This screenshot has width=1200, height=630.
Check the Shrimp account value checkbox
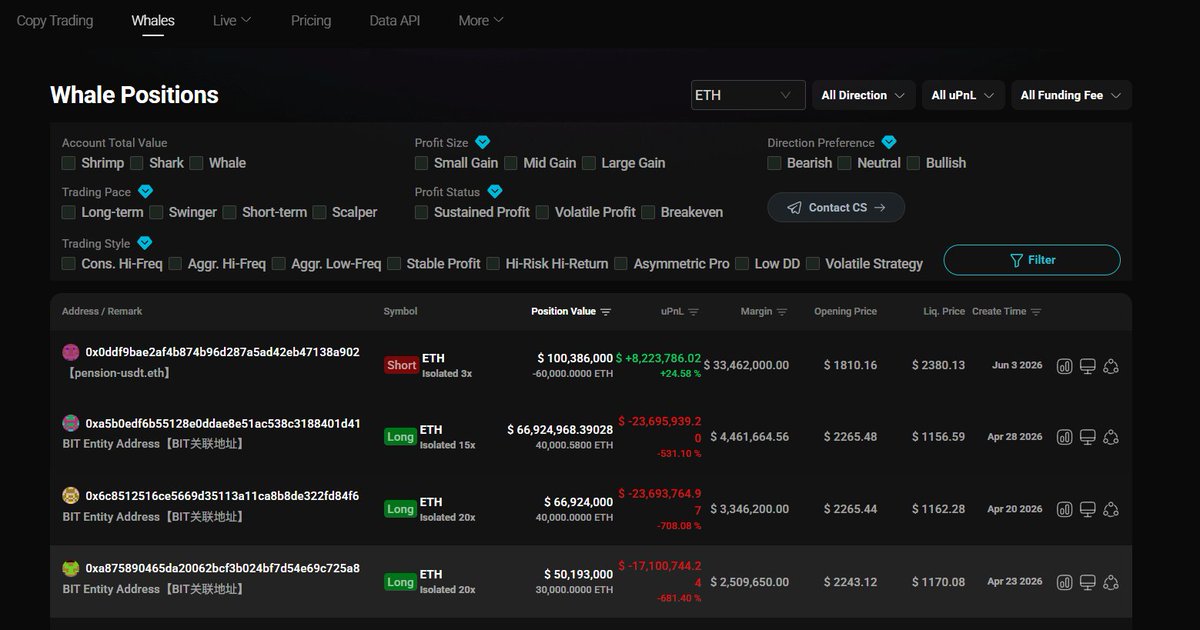coord(69,163)
